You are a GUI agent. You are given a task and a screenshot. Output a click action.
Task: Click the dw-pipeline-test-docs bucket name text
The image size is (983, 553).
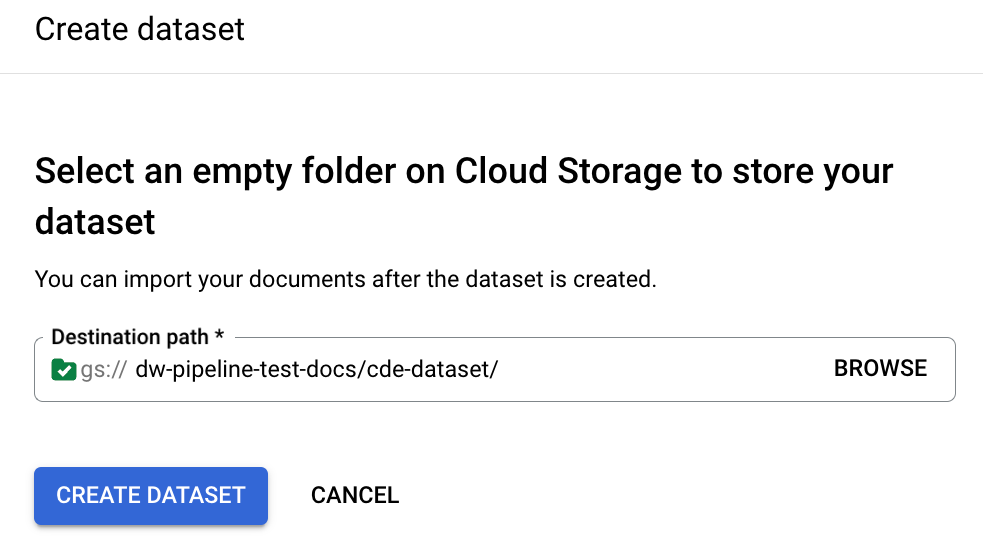248,370
